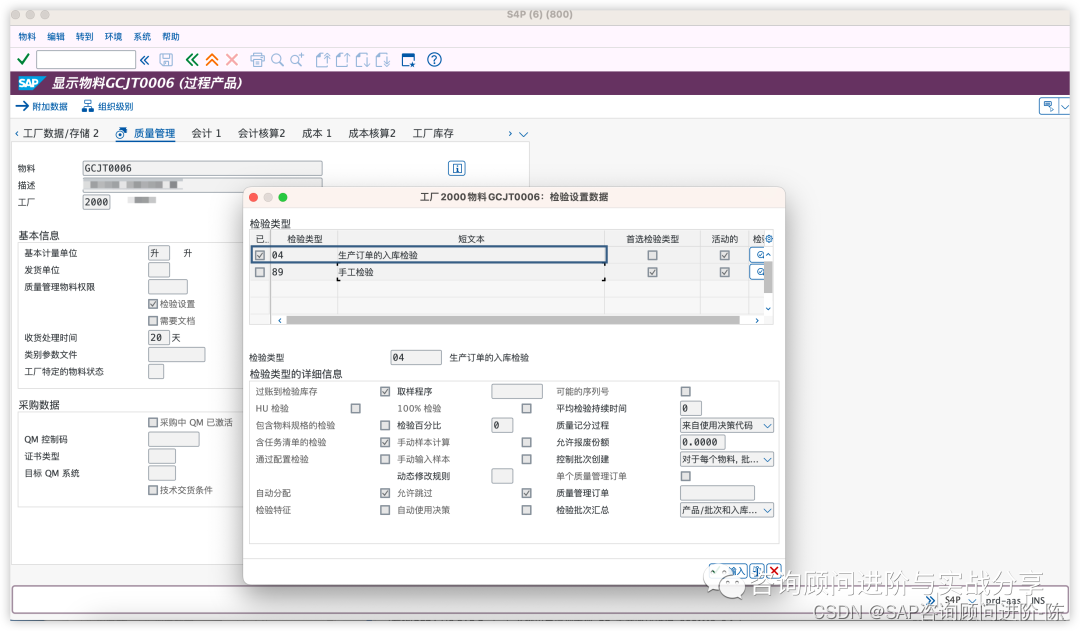Image resolution: width=1080 pixels, height=631 pixels.
Task: Click the New GUI Window icon
Action: 408,60
